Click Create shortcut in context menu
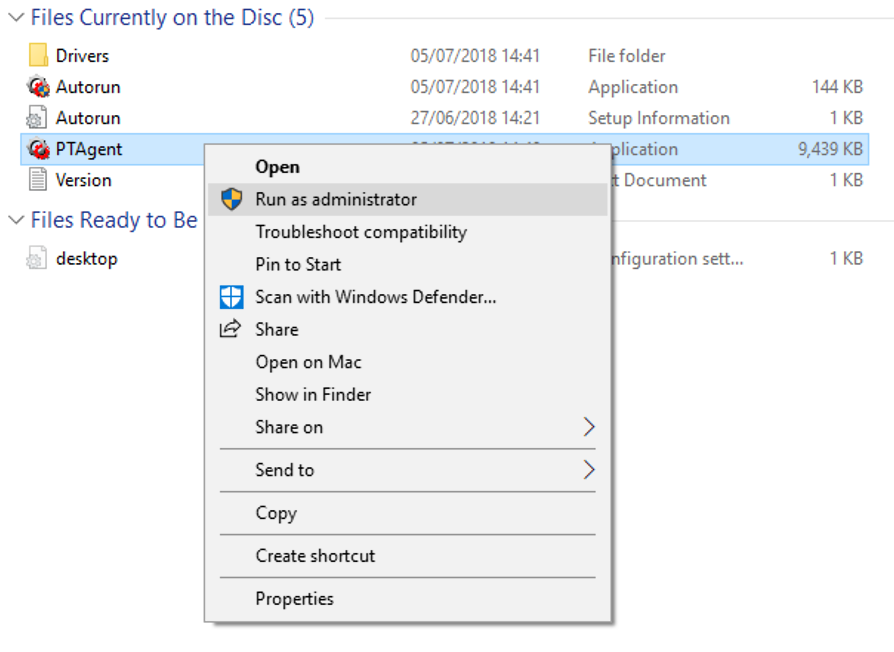Screen dimensions: 894x652 tap(315, 556)
